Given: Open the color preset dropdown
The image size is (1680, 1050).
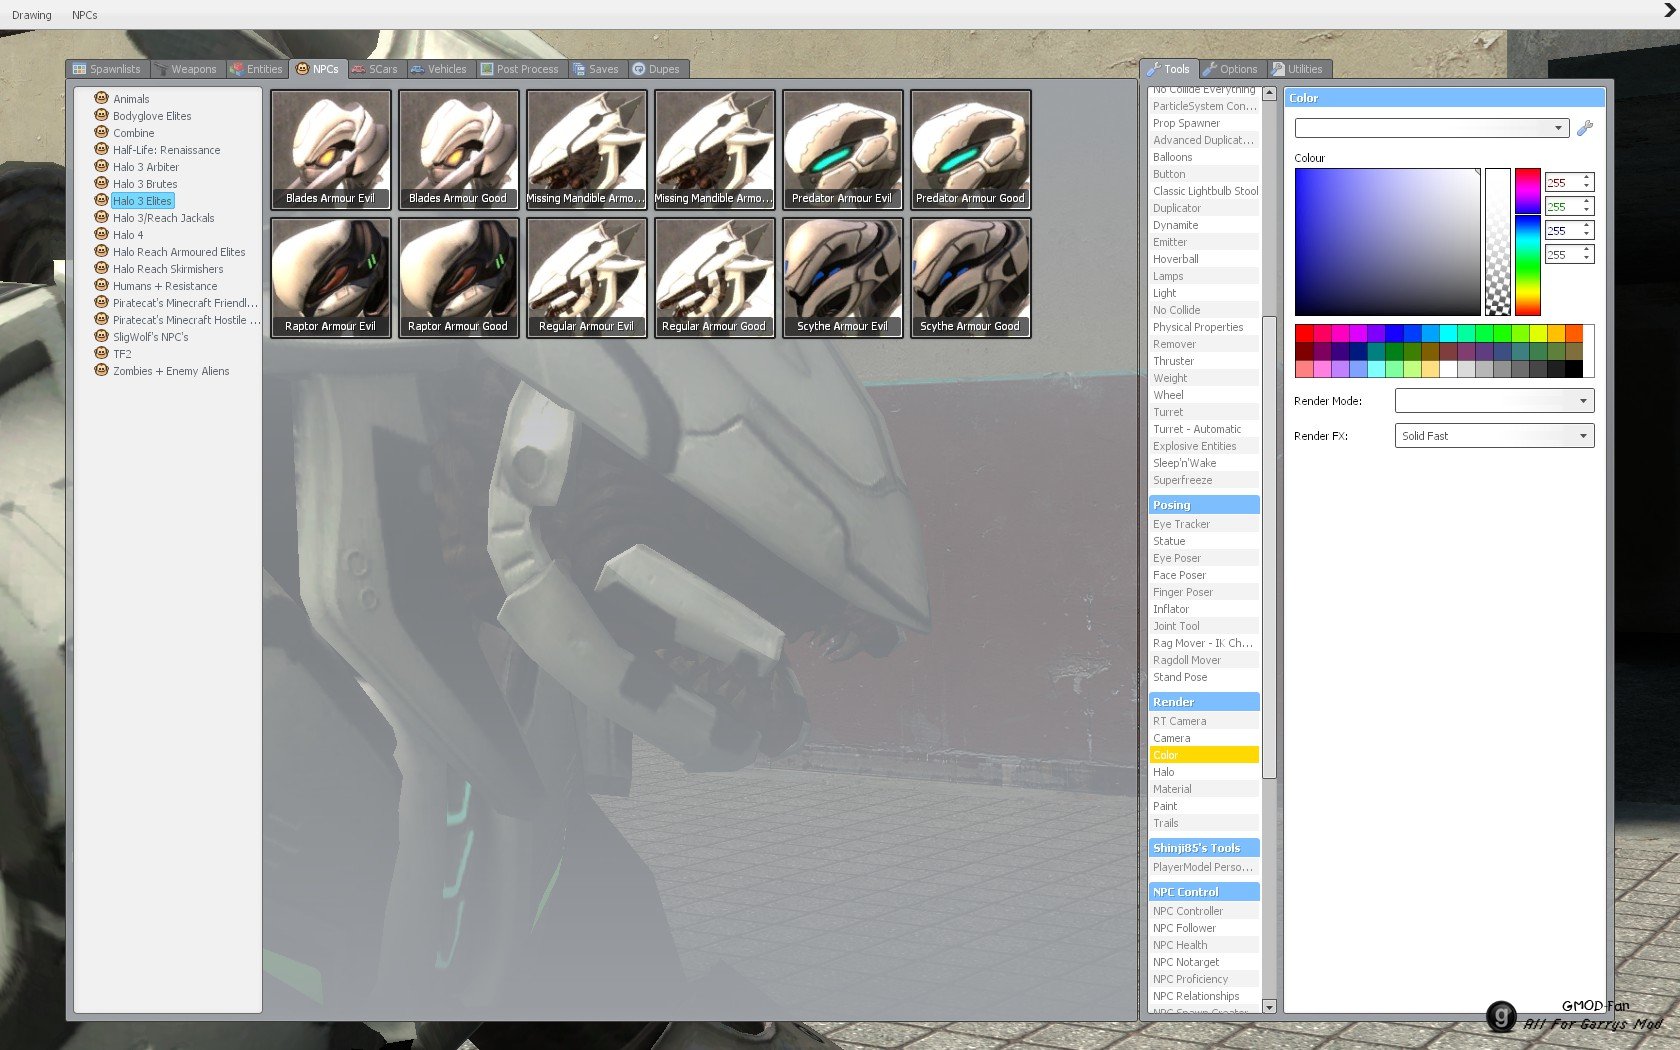Looking at the screenshot, I should click(x=1431, y=128).
